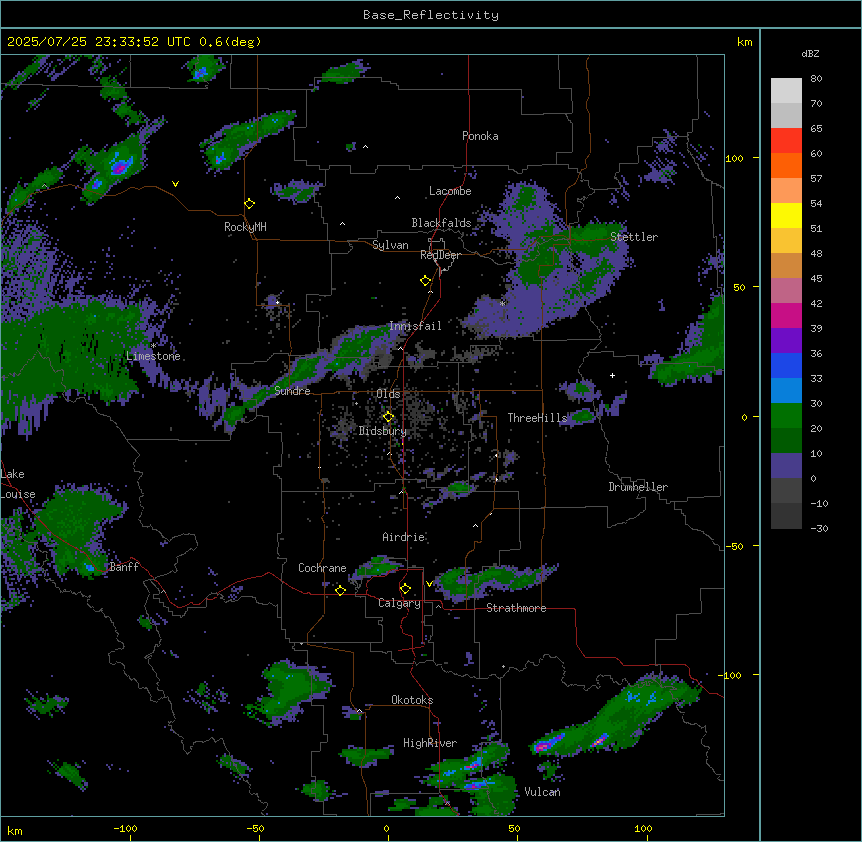Click the Drumheller label
Image resolution: width=862 pixels, height=842 pixels.
point(638,487)
